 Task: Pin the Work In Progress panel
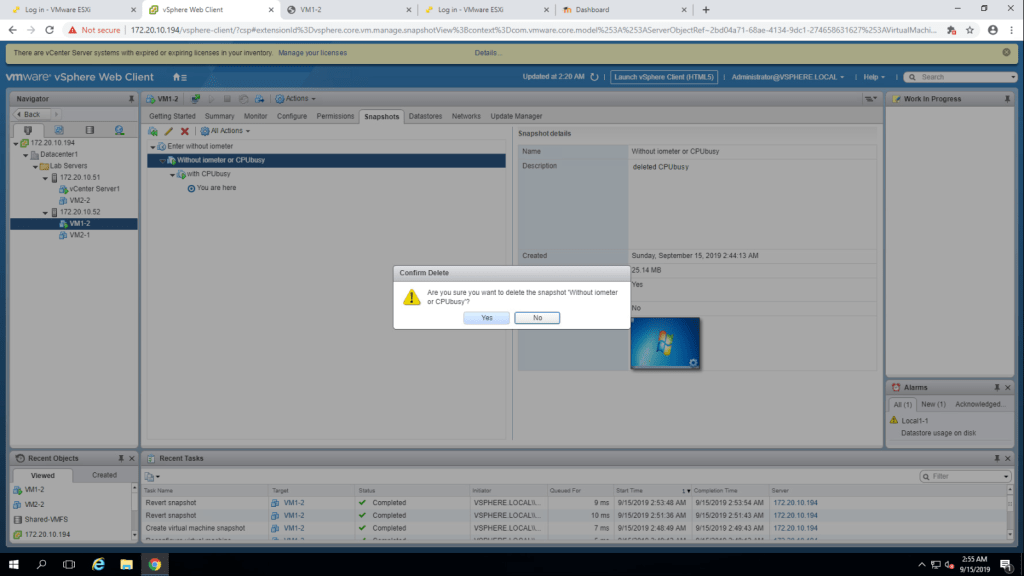coord(1008,99)
